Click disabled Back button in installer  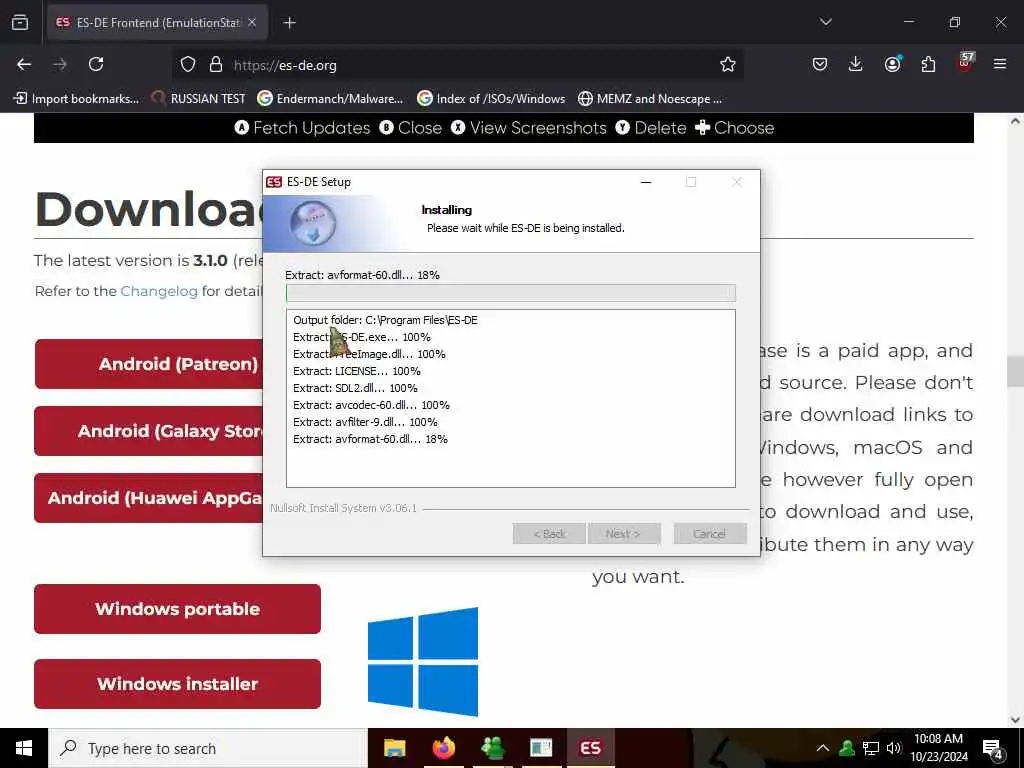click(x=549, y=534)
